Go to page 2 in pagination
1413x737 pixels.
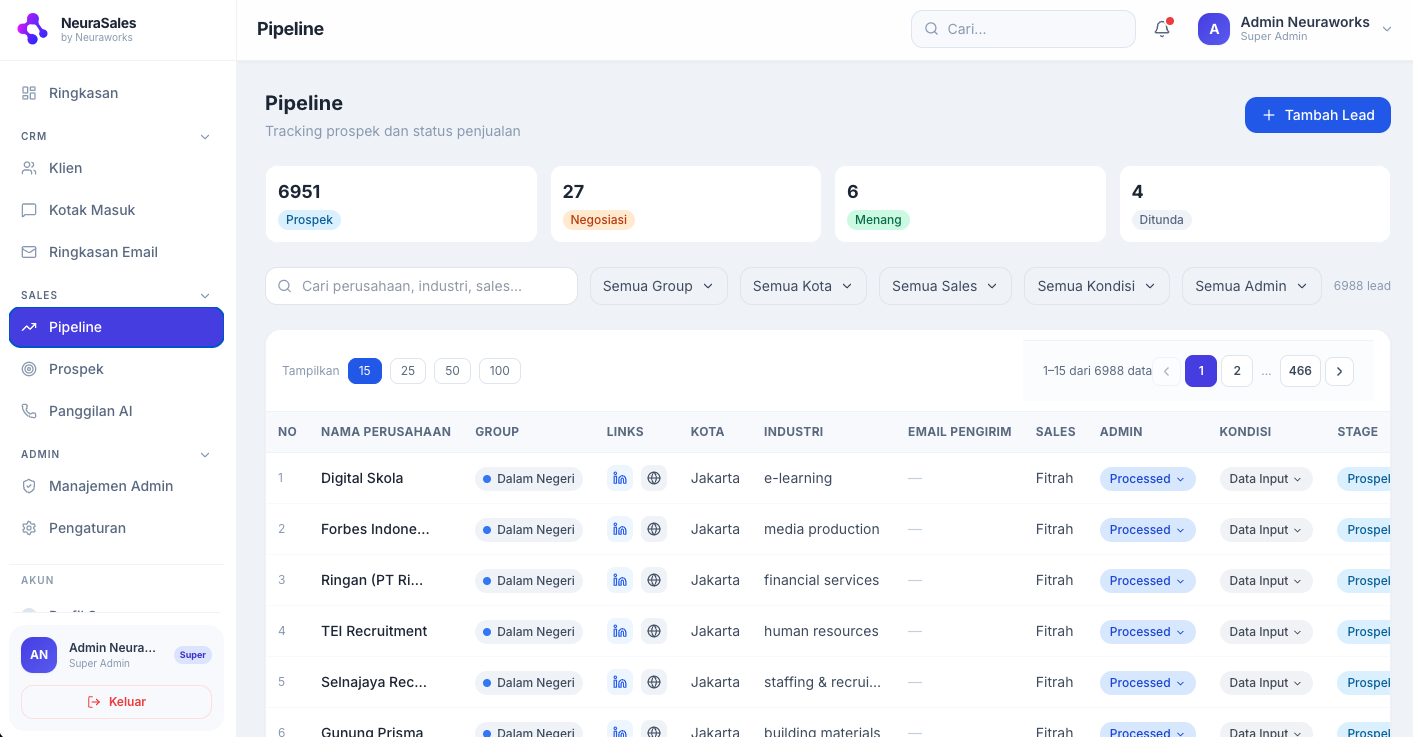[x=1237, y=371]
